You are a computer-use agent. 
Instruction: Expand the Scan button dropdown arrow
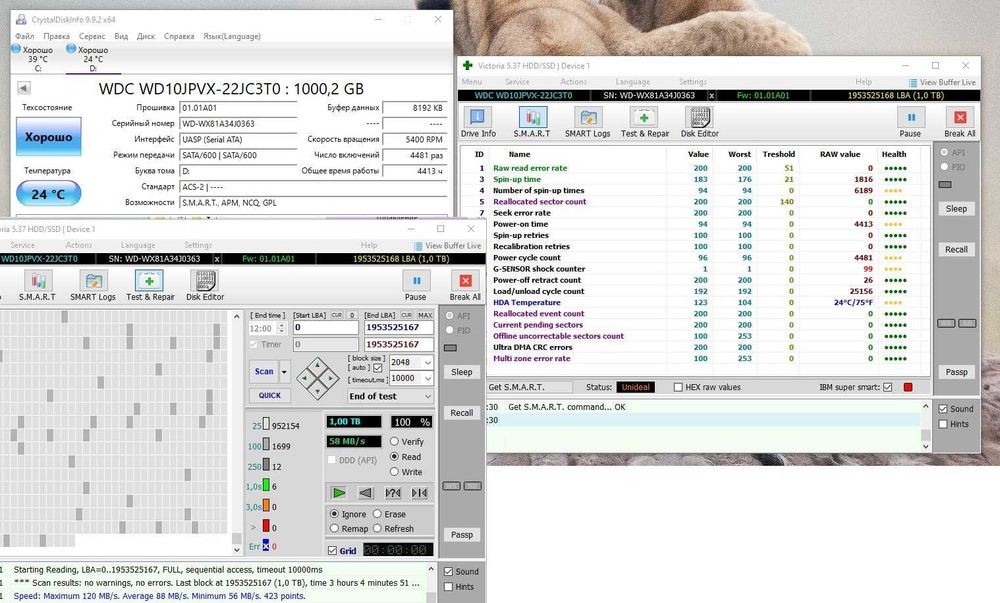click(x=284, y=372)
